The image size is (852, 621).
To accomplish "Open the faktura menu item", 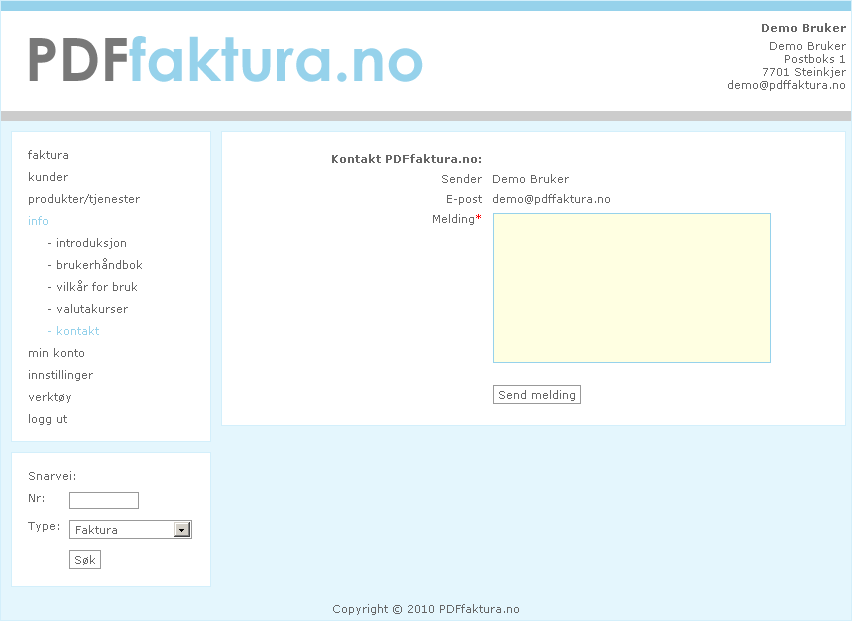I will coord(48,155).
